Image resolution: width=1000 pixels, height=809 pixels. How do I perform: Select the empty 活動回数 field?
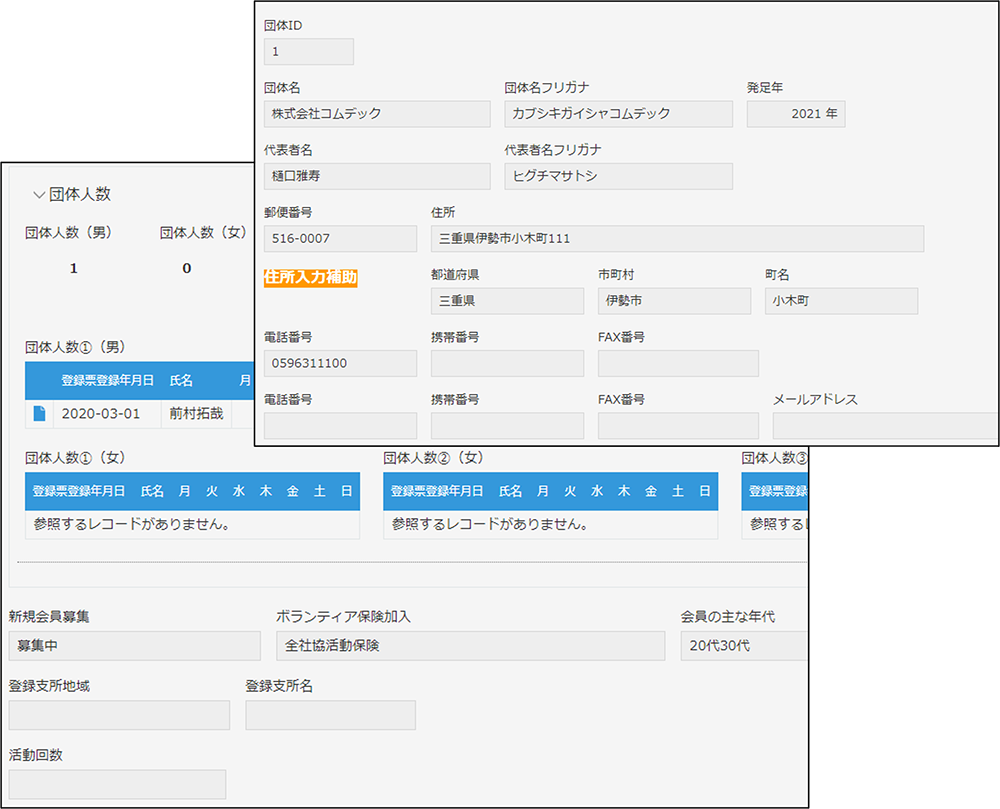pyautogui.click(x=117, y=784)
